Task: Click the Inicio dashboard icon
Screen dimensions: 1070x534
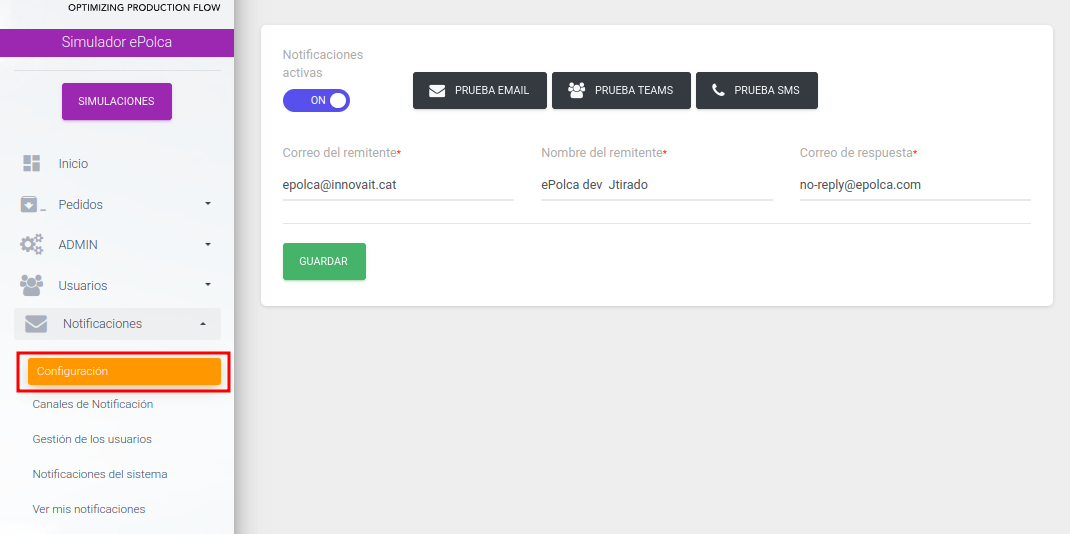Action: (31, 163)
